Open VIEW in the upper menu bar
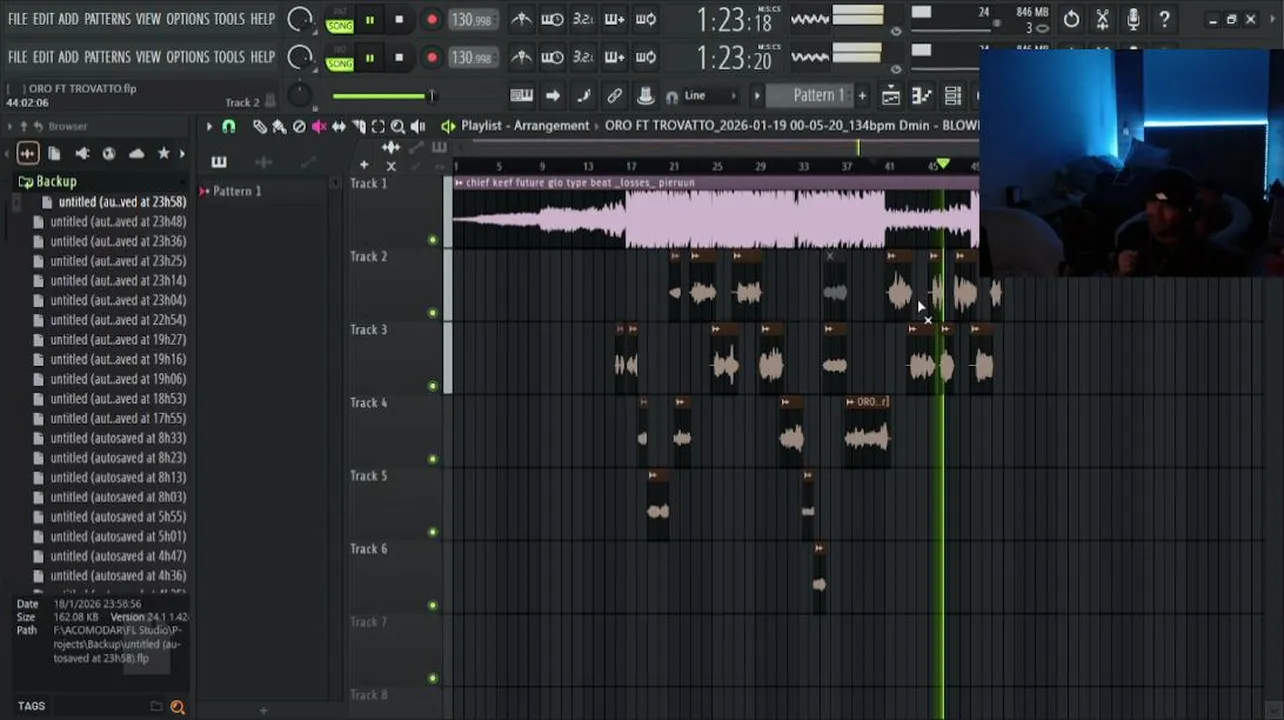Image resolution: width=1284 pixels, height=720 pixels. pos(148,19)
